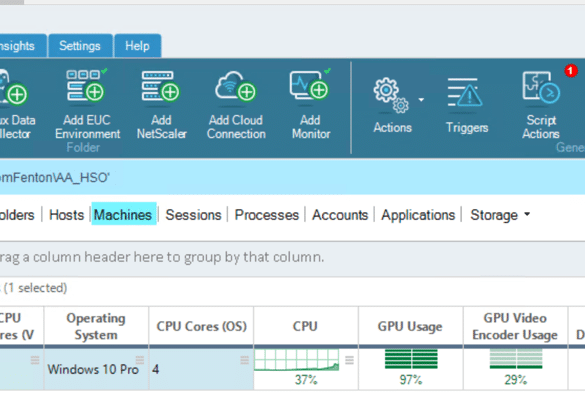585x395 pixels.
Task: Click the GPU Usage 97% bar indicator
Action: (411, 359)
